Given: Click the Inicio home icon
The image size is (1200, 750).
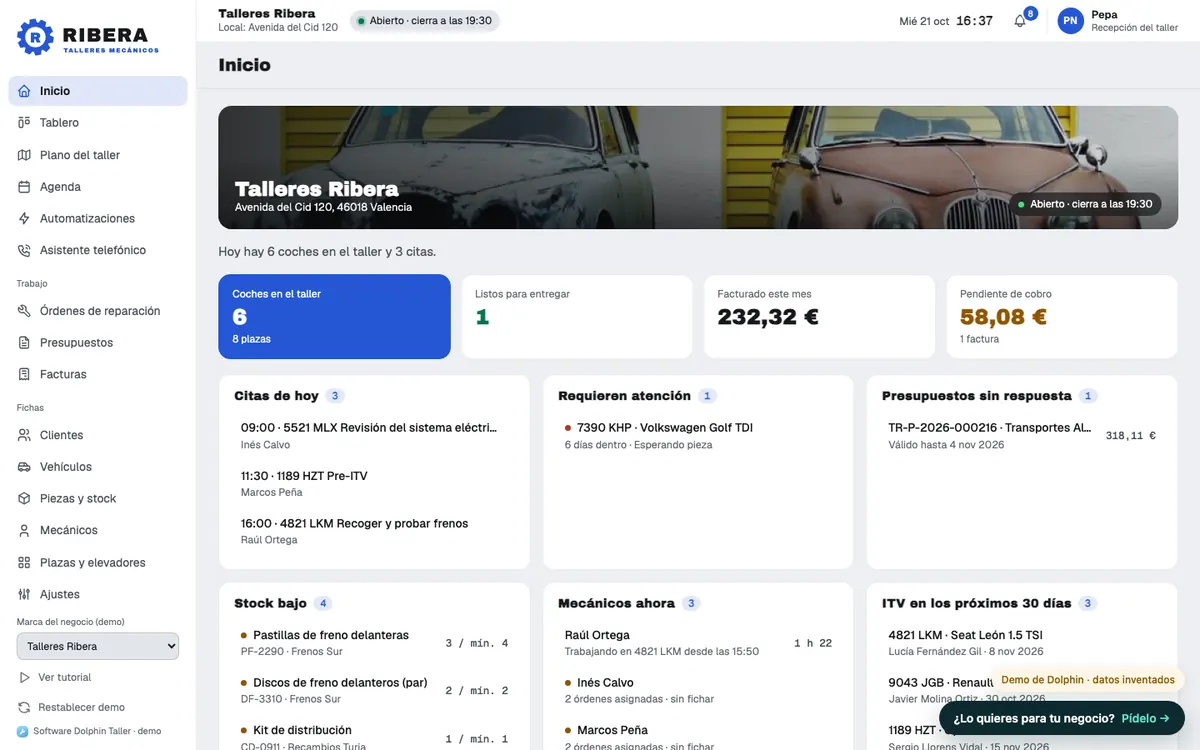Looking at the screenshot, I should tap(25, 91).
